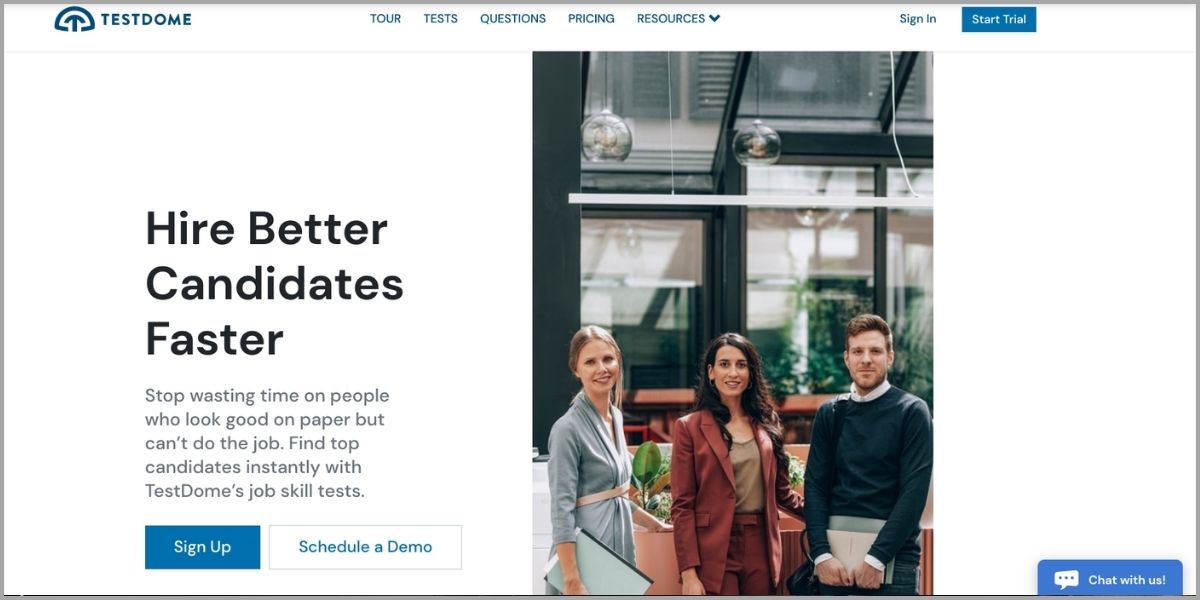This screenshot has width=1200, height=600.
Task: Open the Chat with us widget
Action: coord(1110,579)
